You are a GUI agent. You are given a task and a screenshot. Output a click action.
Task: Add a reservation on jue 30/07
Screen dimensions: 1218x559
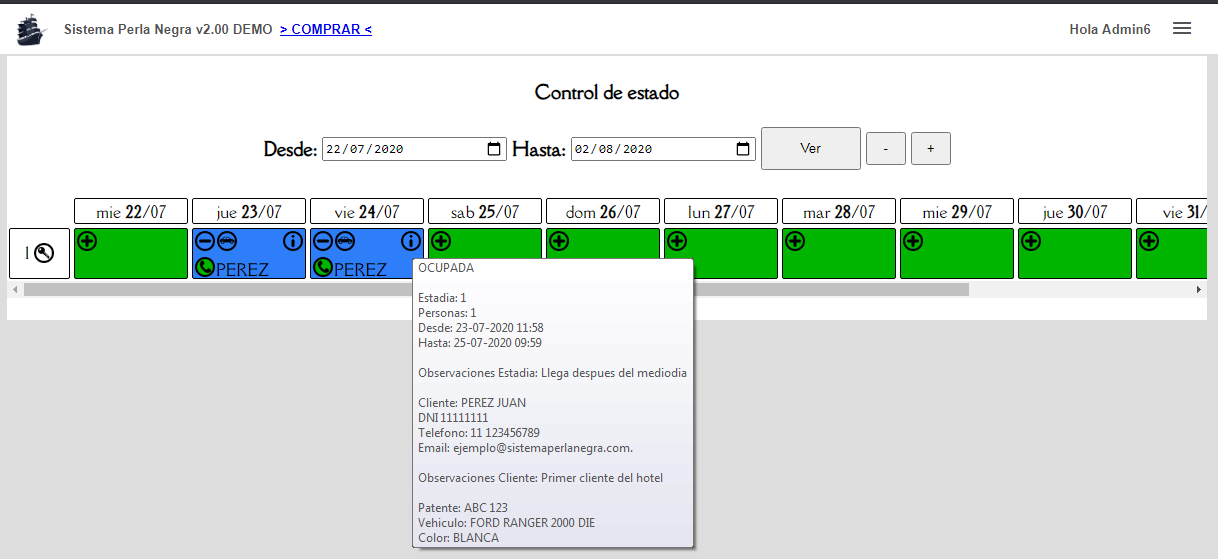[1031, 241]
